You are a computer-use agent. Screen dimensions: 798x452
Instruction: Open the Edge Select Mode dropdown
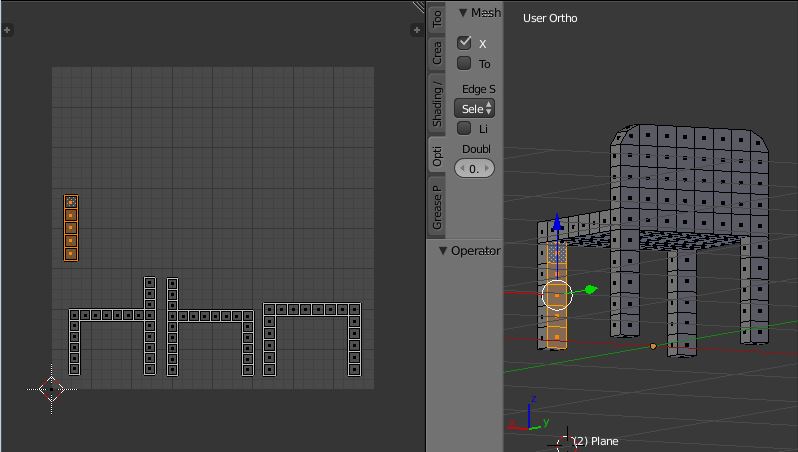(474, 108)
